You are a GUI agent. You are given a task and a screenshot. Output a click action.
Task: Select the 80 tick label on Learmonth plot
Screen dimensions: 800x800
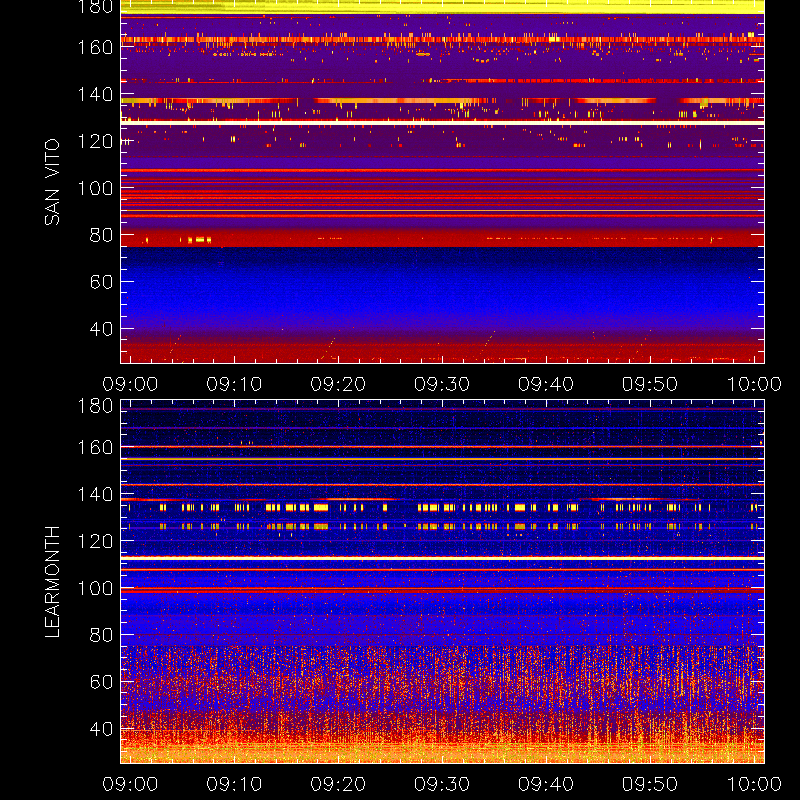tap(101, 635)
